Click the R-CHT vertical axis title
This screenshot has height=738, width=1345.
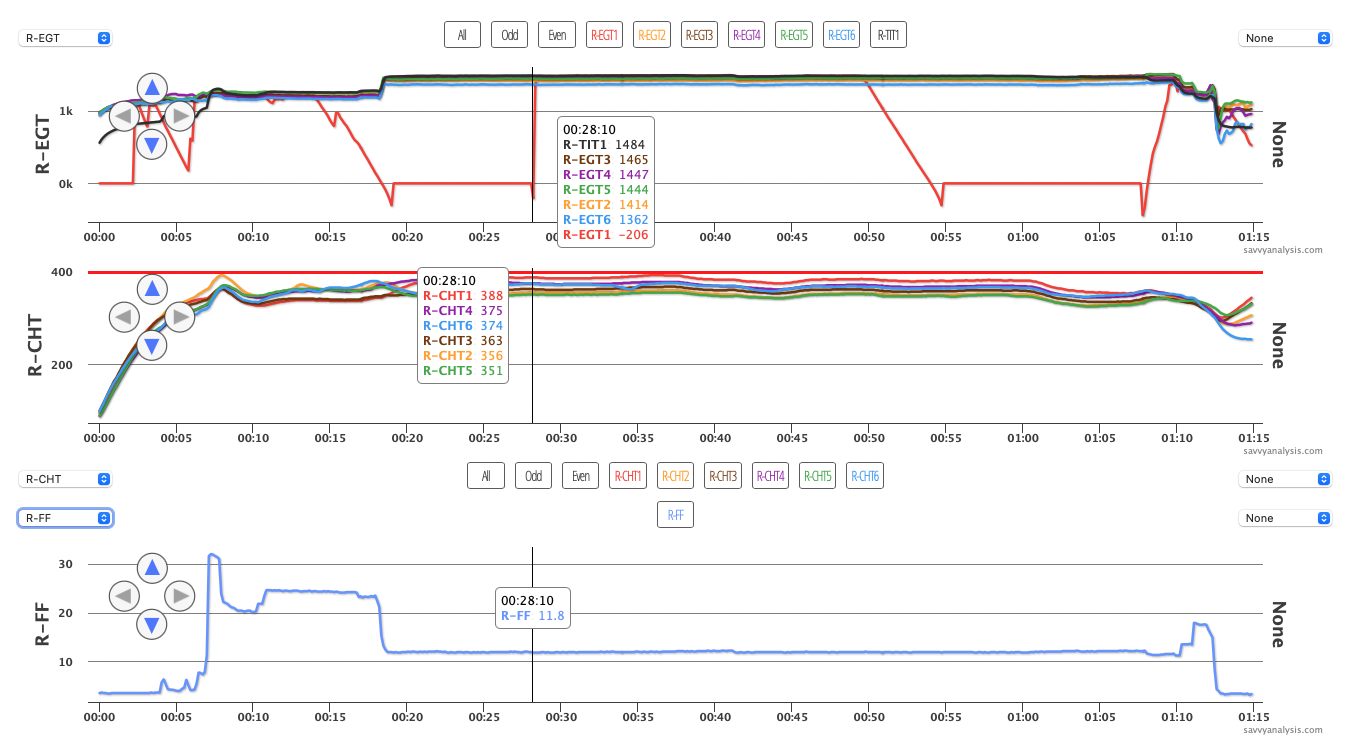37,345
